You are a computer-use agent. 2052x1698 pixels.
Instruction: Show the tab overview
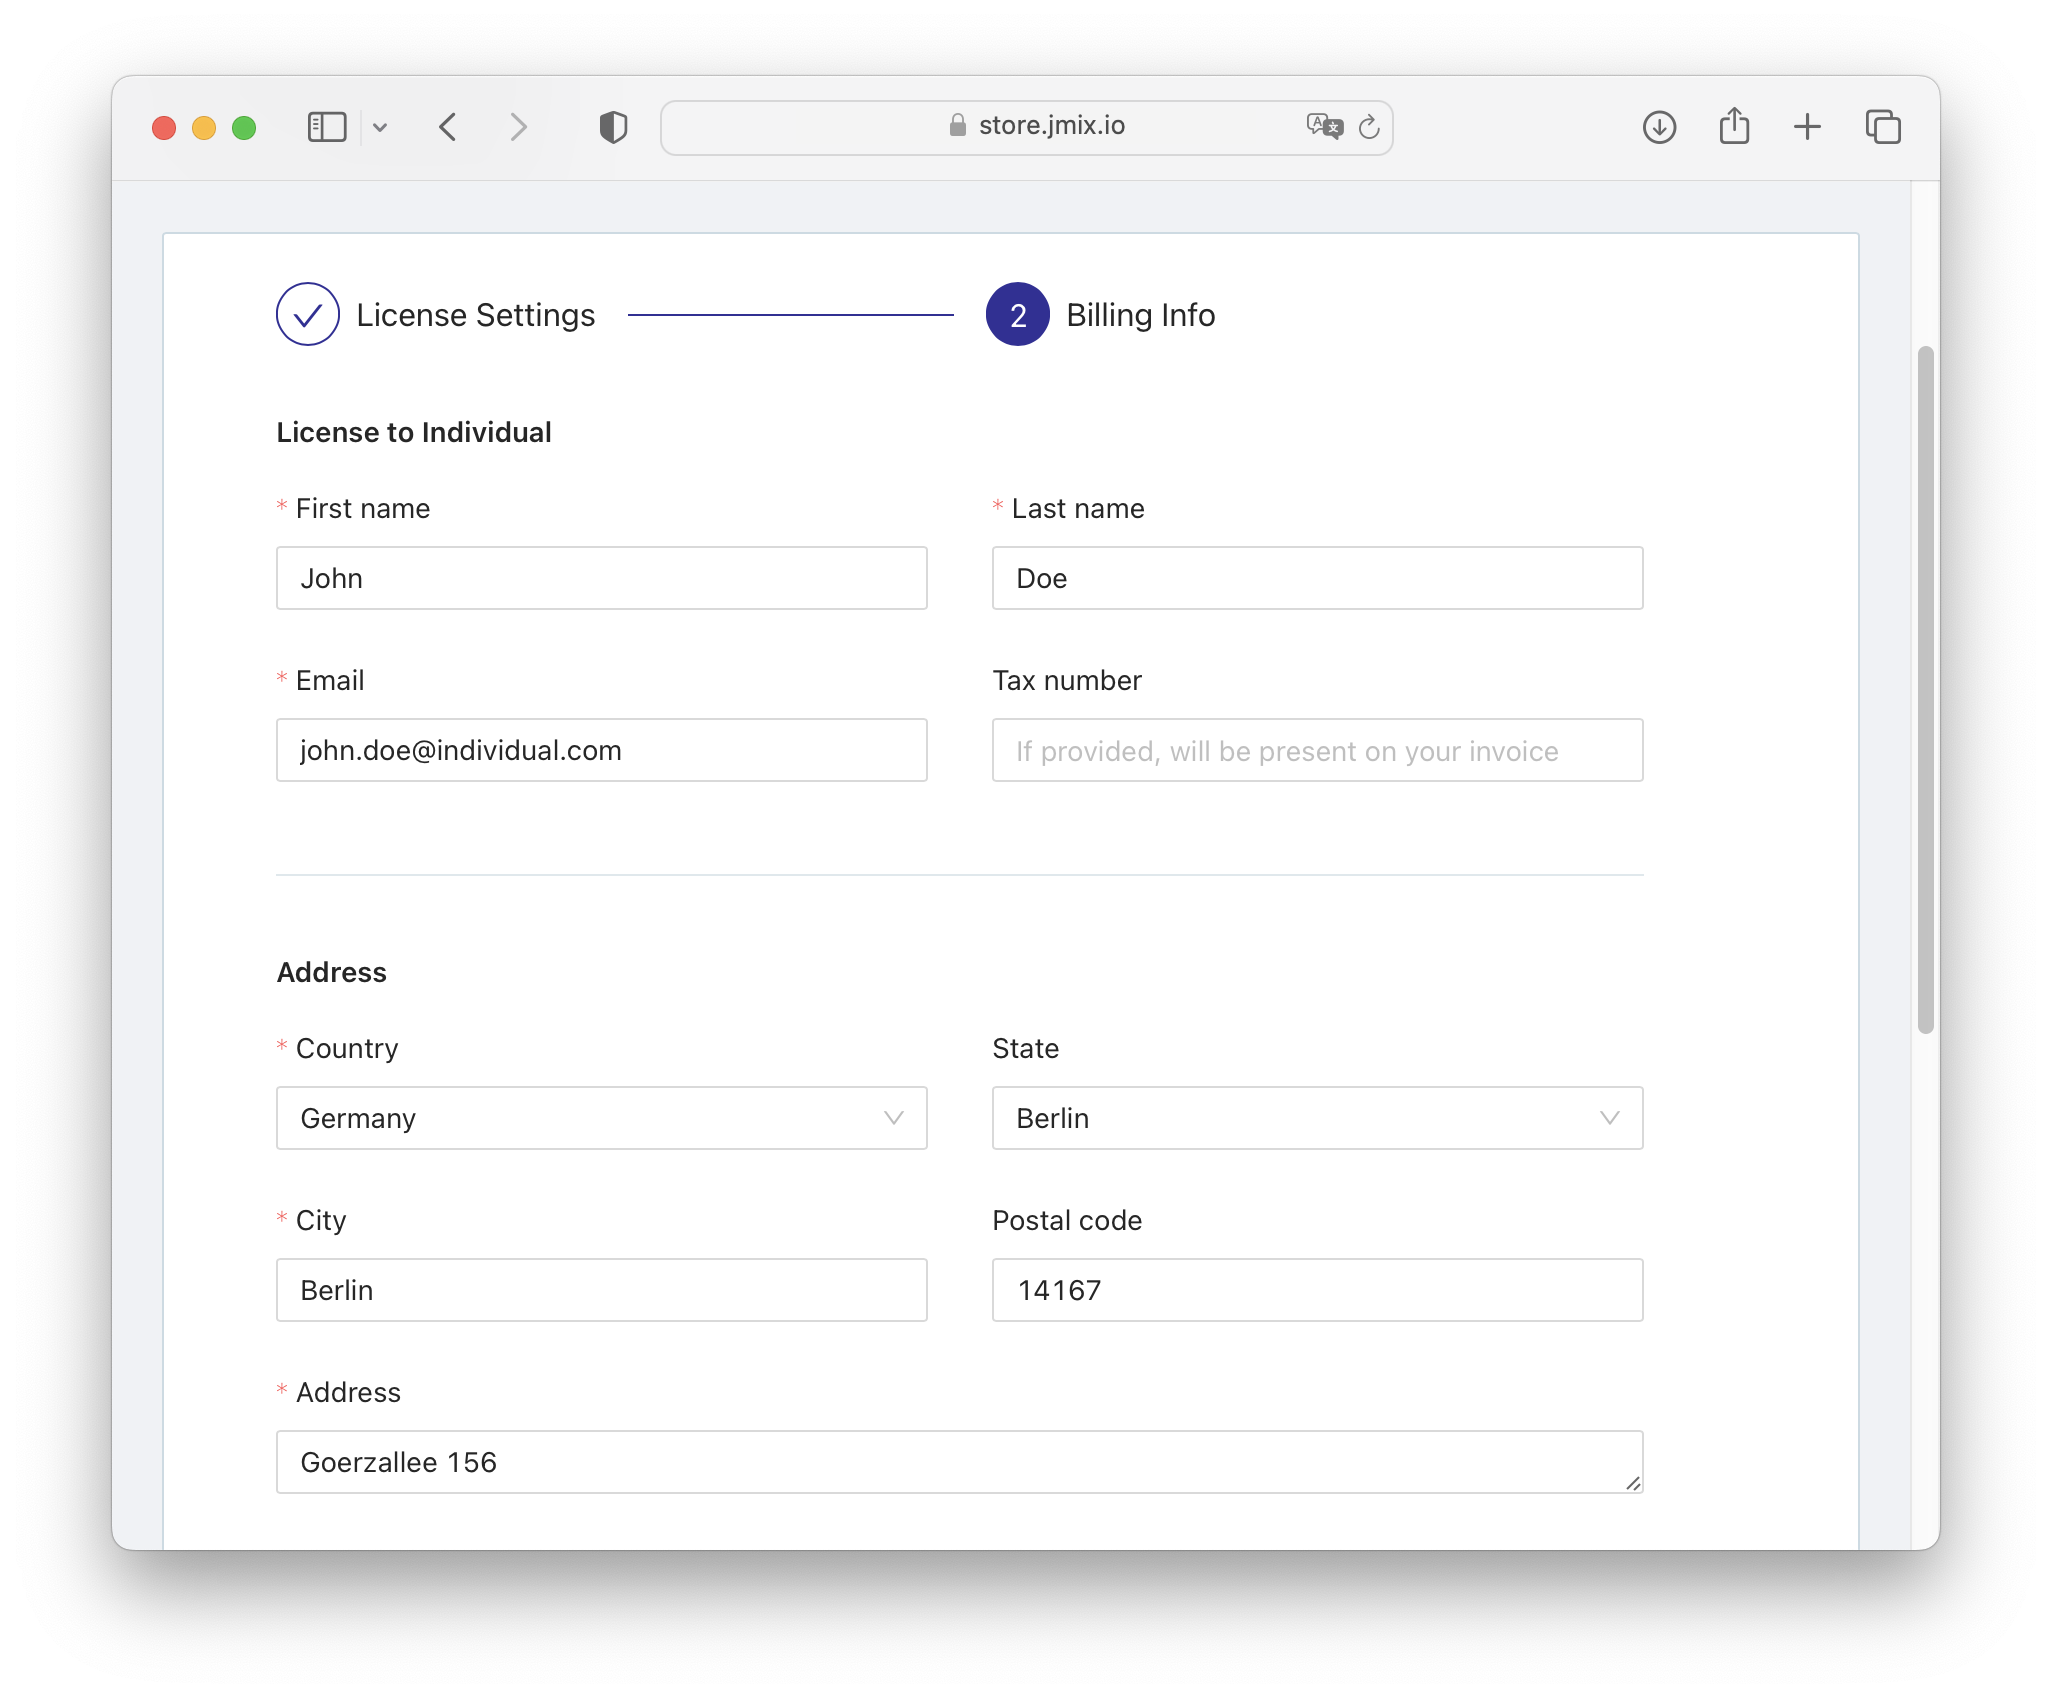point(1884,127)
